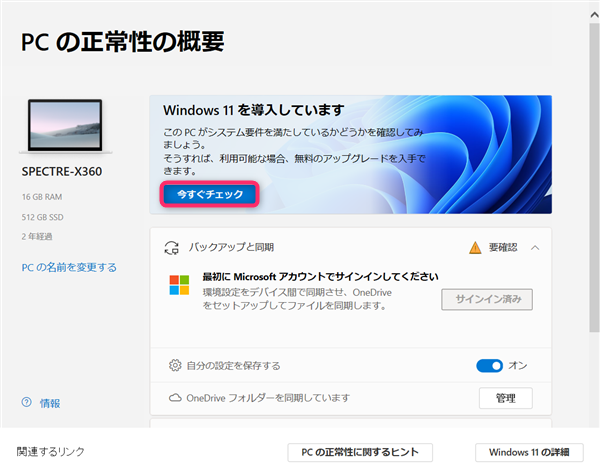Click the 2 年経過 text
Viewport: 600px width, 472px height.
(x=37, y=236)
